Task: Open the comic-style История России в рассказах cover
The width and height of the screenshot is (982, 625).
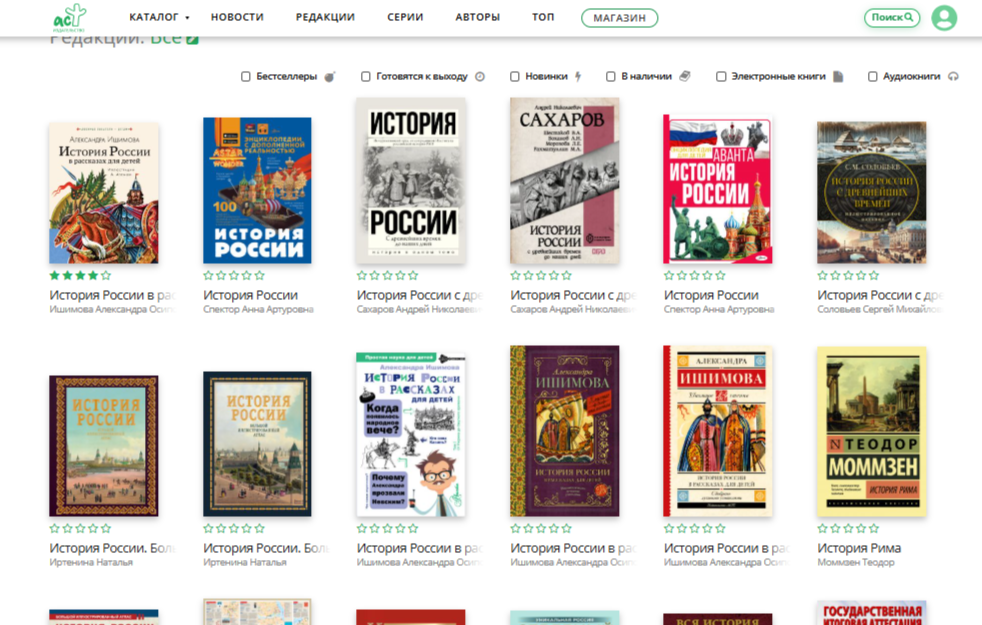Action: [x=411, y=434]
